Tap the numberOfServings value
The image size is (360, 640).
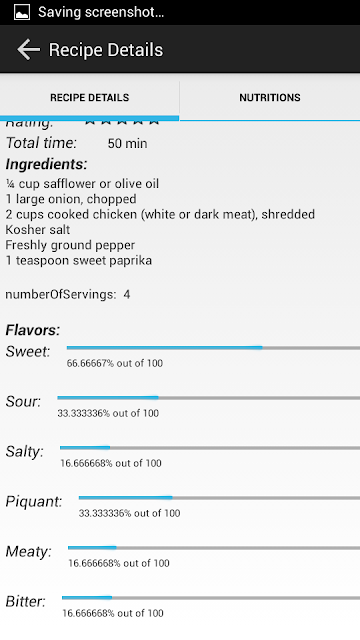[x=127, y=294]
